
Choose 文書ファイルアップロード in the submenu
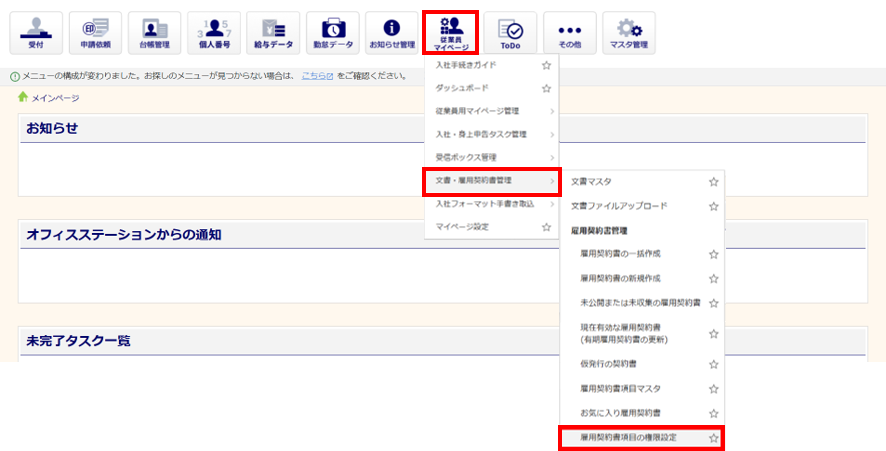619,206
